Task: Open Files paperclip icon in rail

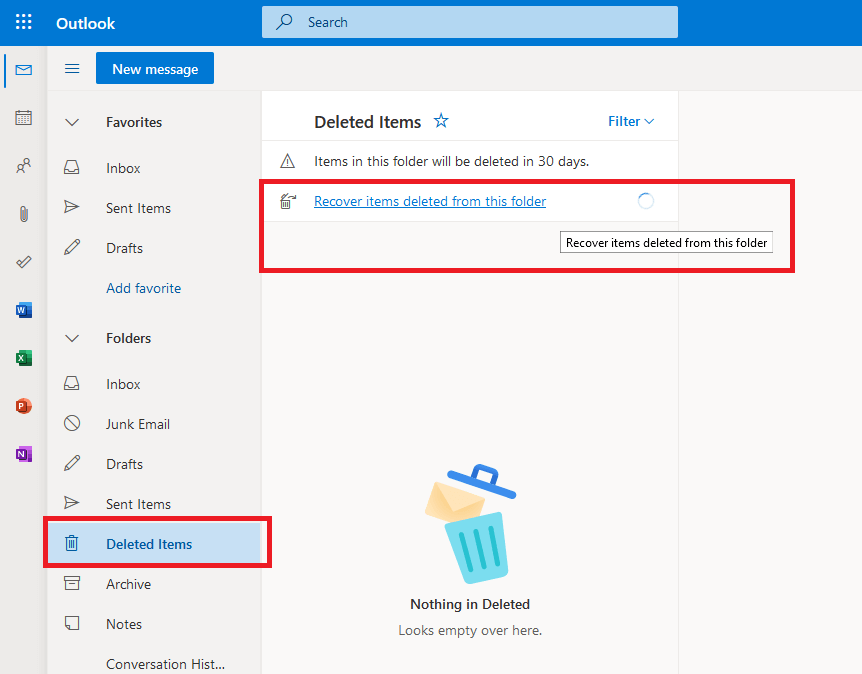Action: (23, 214)
